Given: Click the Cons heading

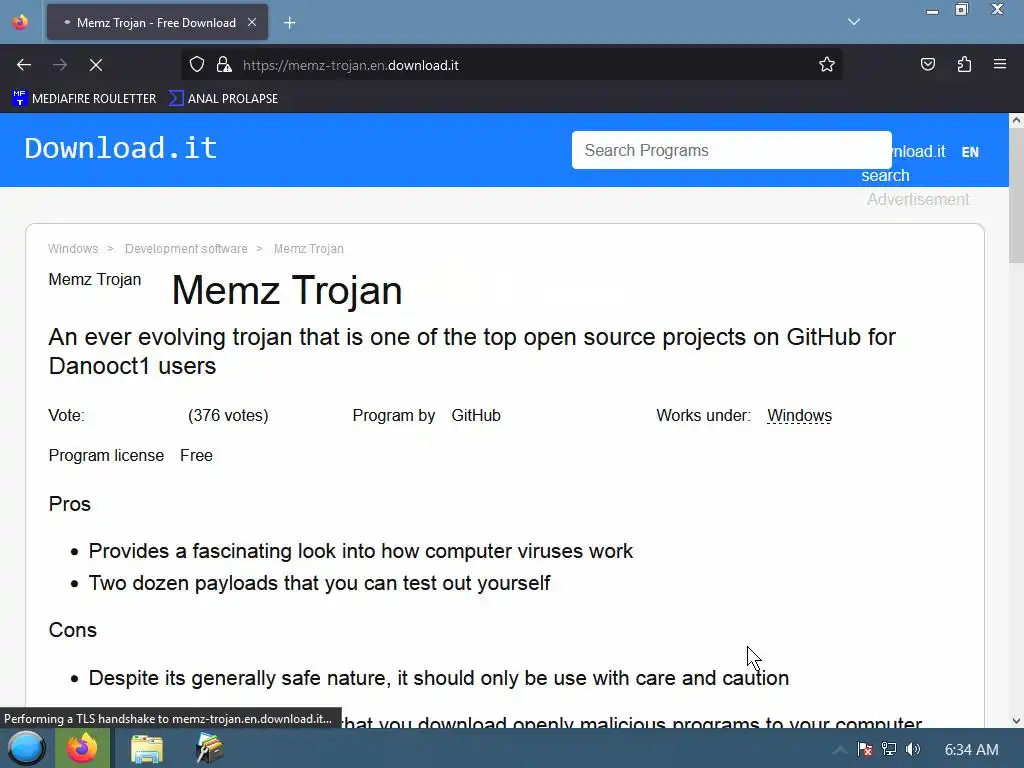Looking at the screenshot, I should pos(72,630).
